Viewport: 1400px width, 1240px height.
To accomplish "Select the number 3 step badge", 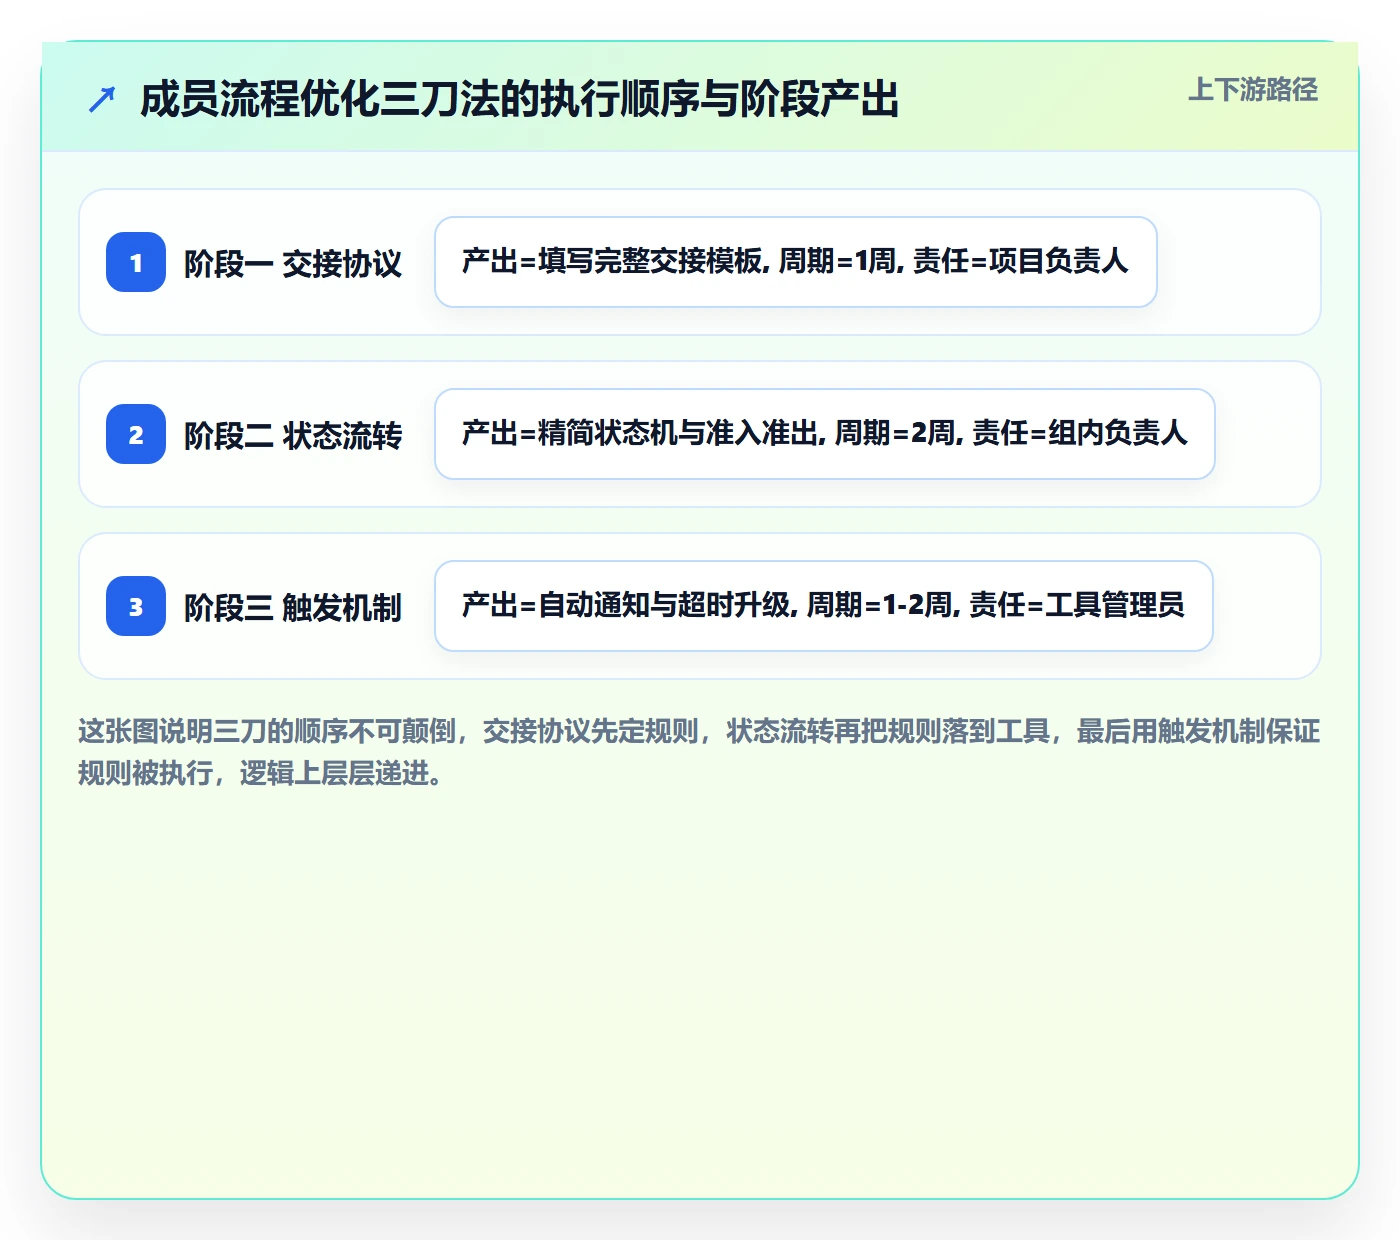I will point(136,606).
